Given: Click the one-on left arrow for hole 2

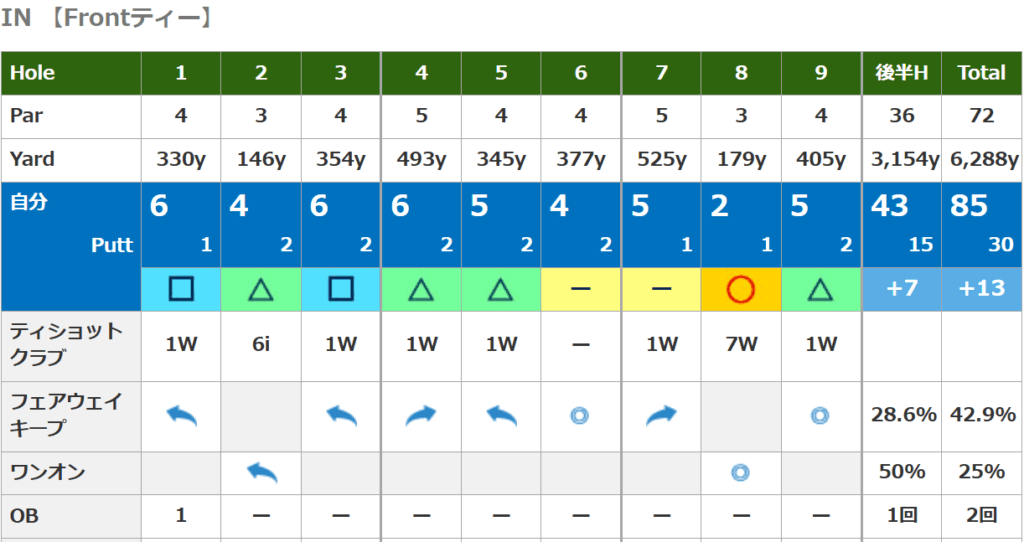Looking at the screenshot, I should click(x=261, y=471).
